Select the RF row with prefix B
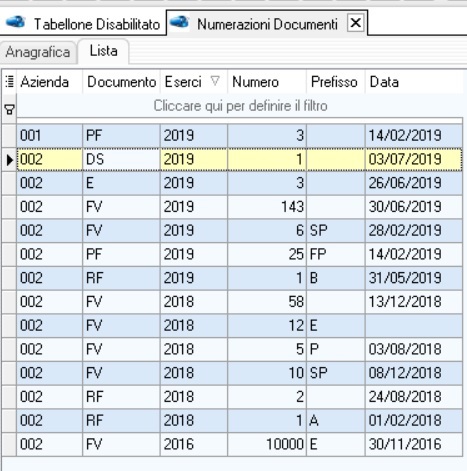The width and height of the screenshot is (467, 471). pyautogui.click(x=239, y=278)
